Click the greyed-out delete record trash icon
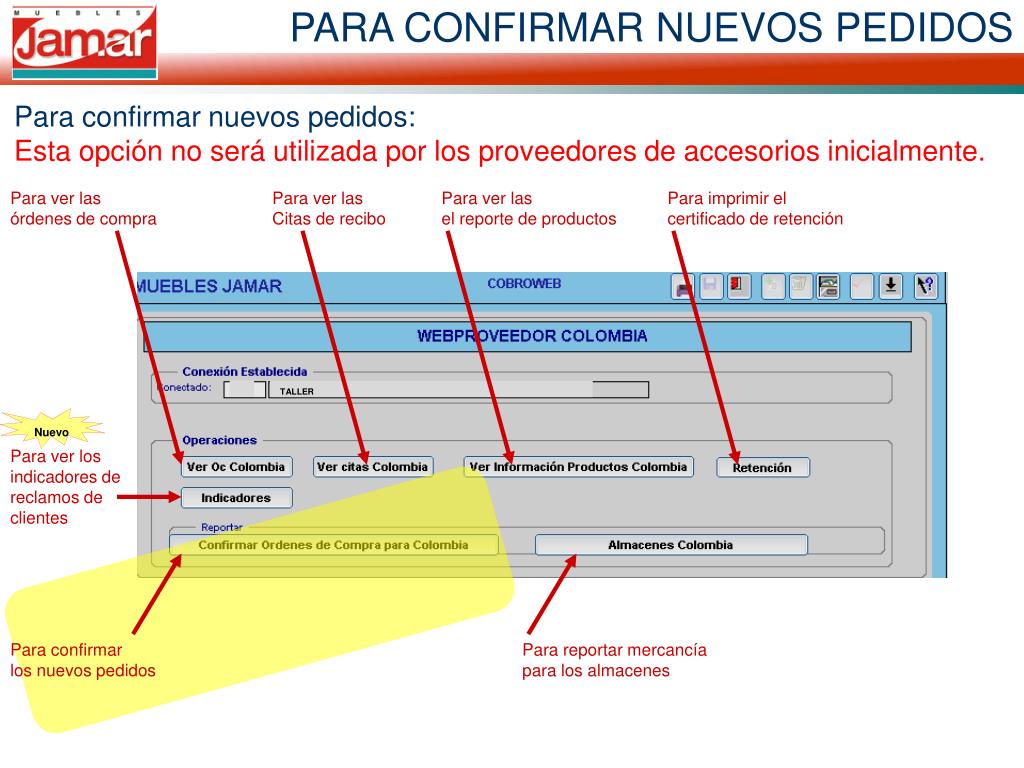The width and height of the screenshot is (1024, 768). [x=800, y=286]
